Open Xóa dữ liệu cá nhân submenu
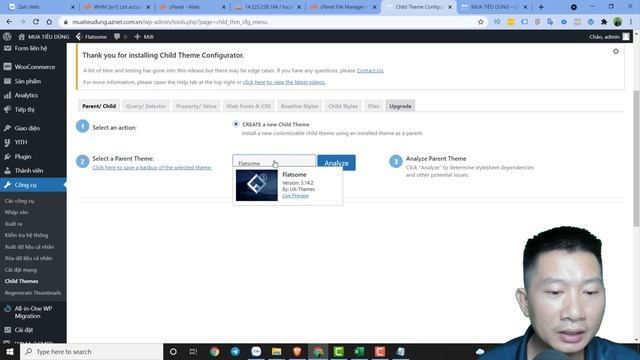This screenshot has height=360, width=640. 28,258
